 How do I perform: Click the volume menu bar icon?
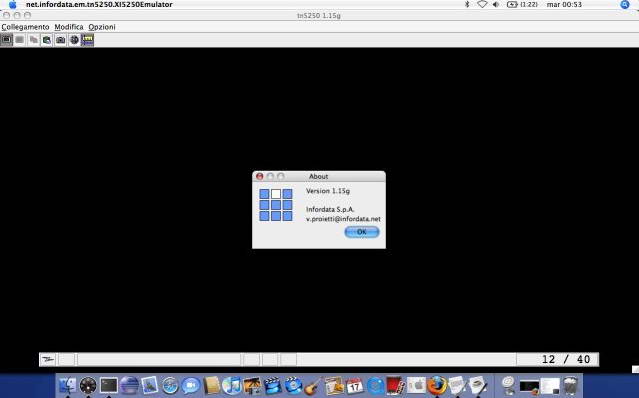496,4
